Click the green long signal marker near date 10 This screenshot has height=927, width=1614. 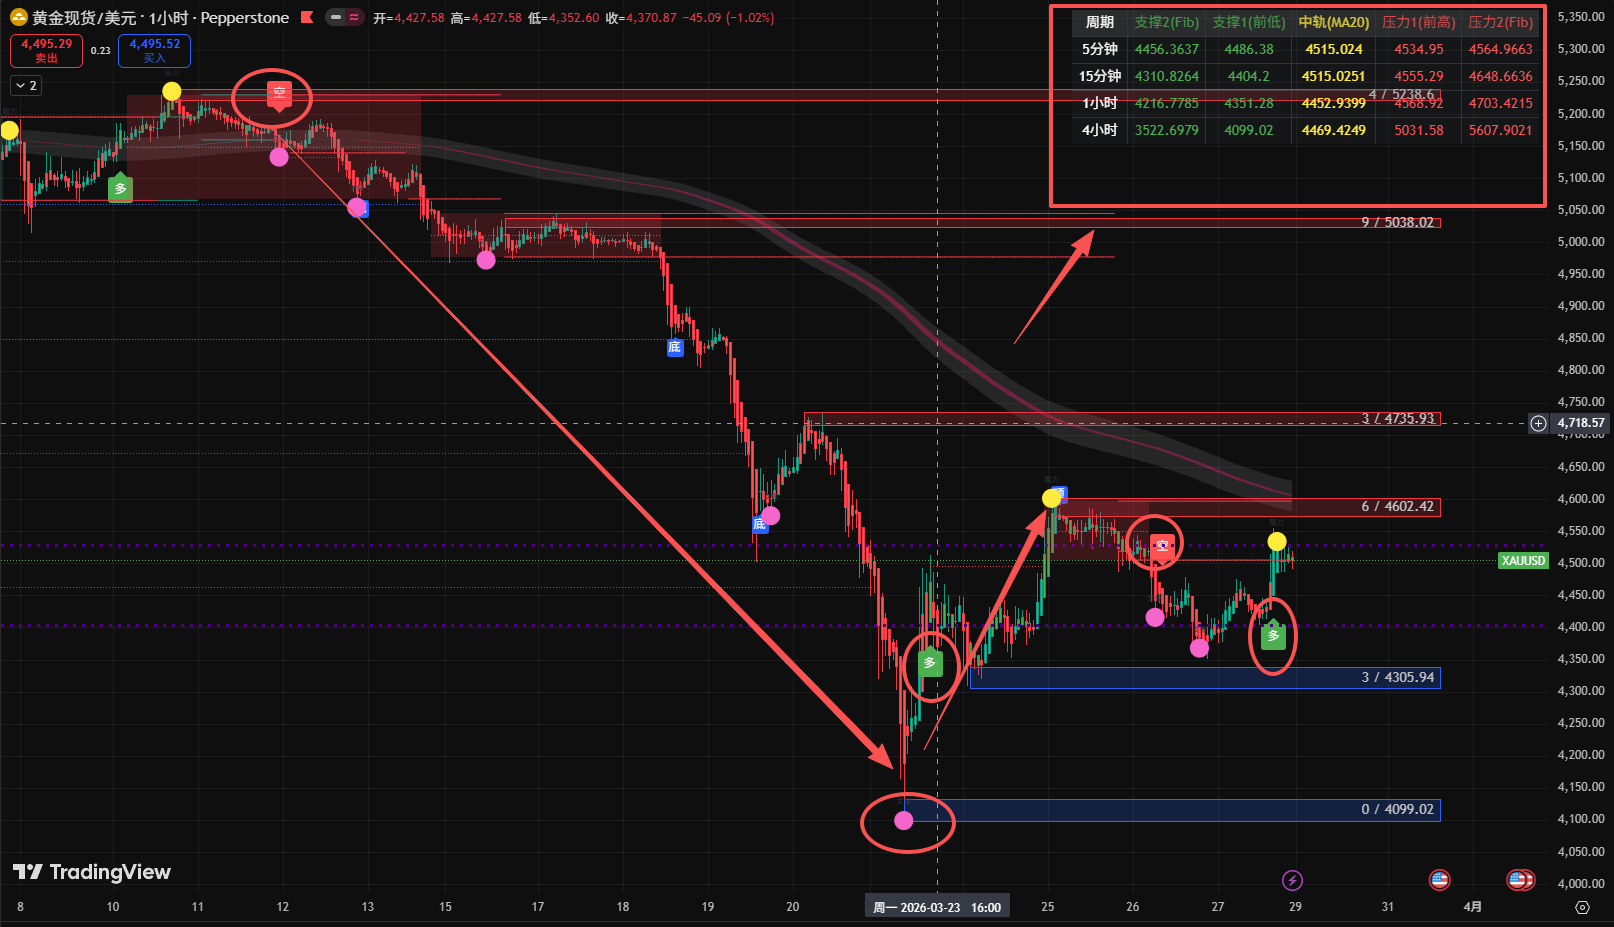pyautogui.click(x=120, y=188)
